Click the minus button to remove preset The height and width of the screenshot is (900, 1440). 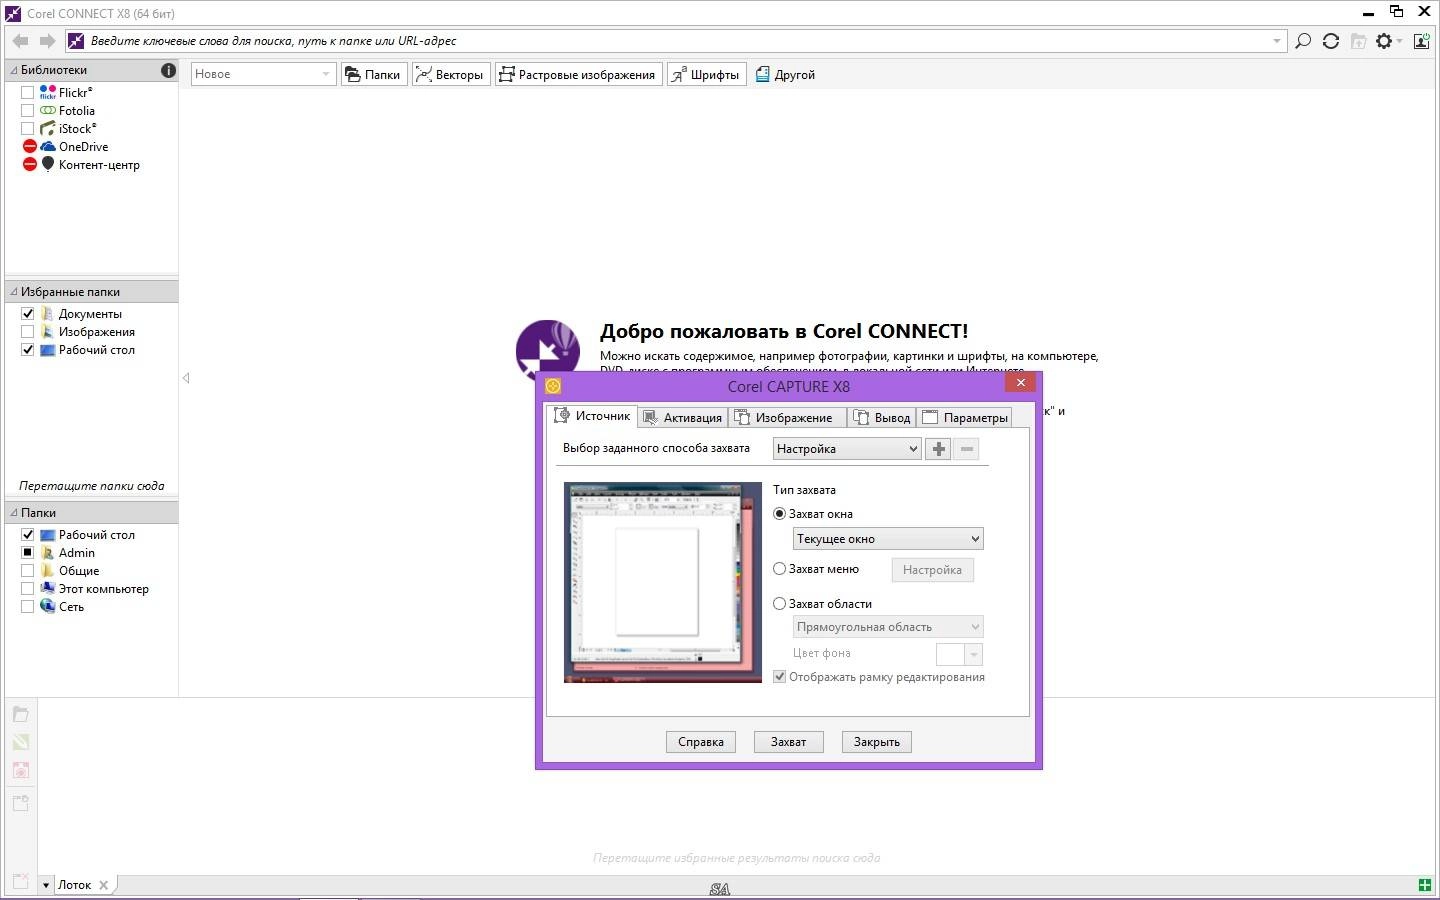coord(966,449)
